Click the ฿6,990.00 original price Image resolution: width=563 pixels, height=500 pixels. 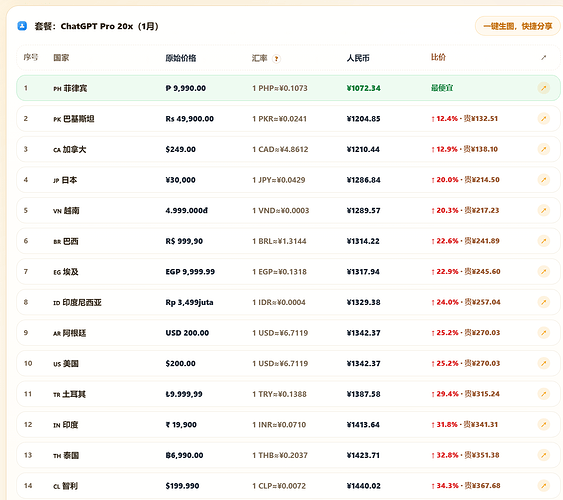pyautogui.click(x=184, y=455)
